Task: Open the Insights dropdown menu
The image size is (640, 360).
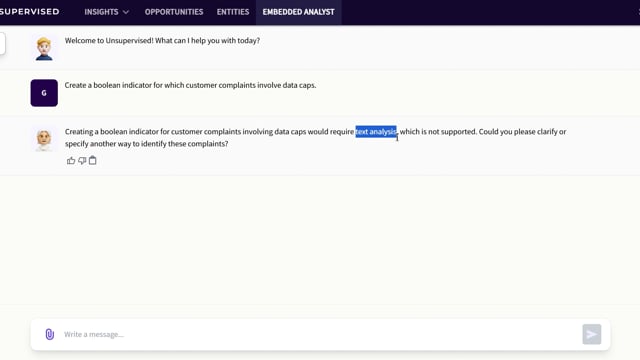Action: (x=106, y=12)
